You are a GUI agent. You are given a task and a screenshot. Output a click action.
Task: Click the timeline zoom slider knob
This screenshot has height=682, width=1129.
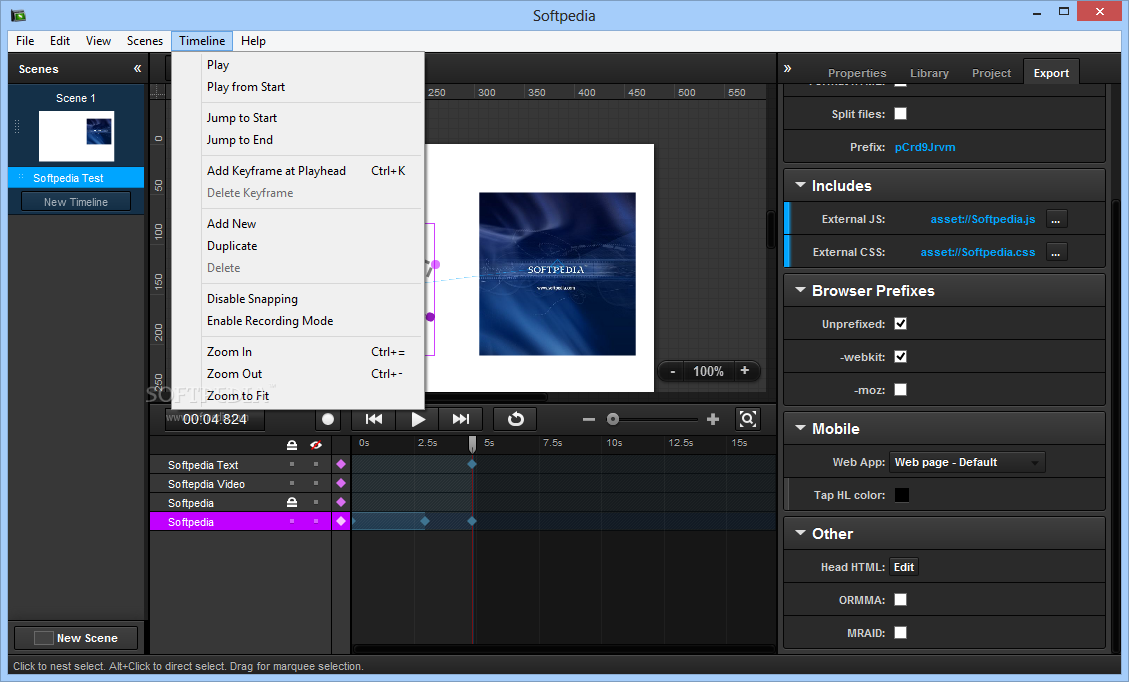tap(613, 419)
